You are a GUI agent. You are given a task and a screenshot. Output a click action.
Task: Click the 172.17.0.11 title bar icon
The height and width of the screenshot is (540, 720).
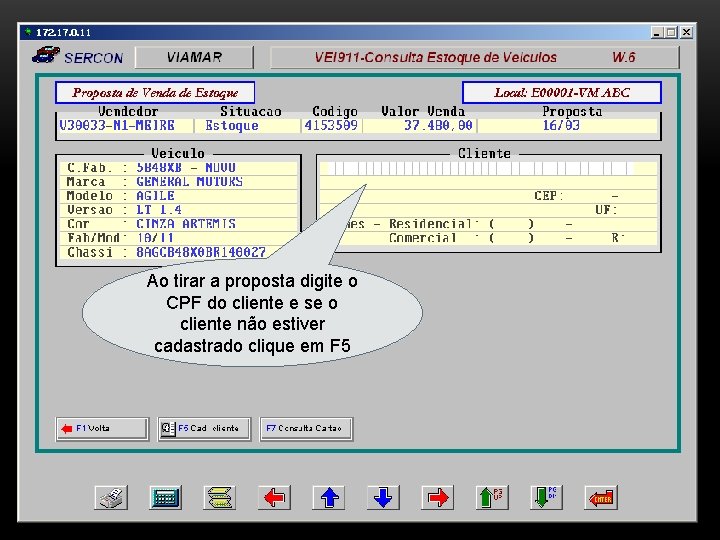28,32
